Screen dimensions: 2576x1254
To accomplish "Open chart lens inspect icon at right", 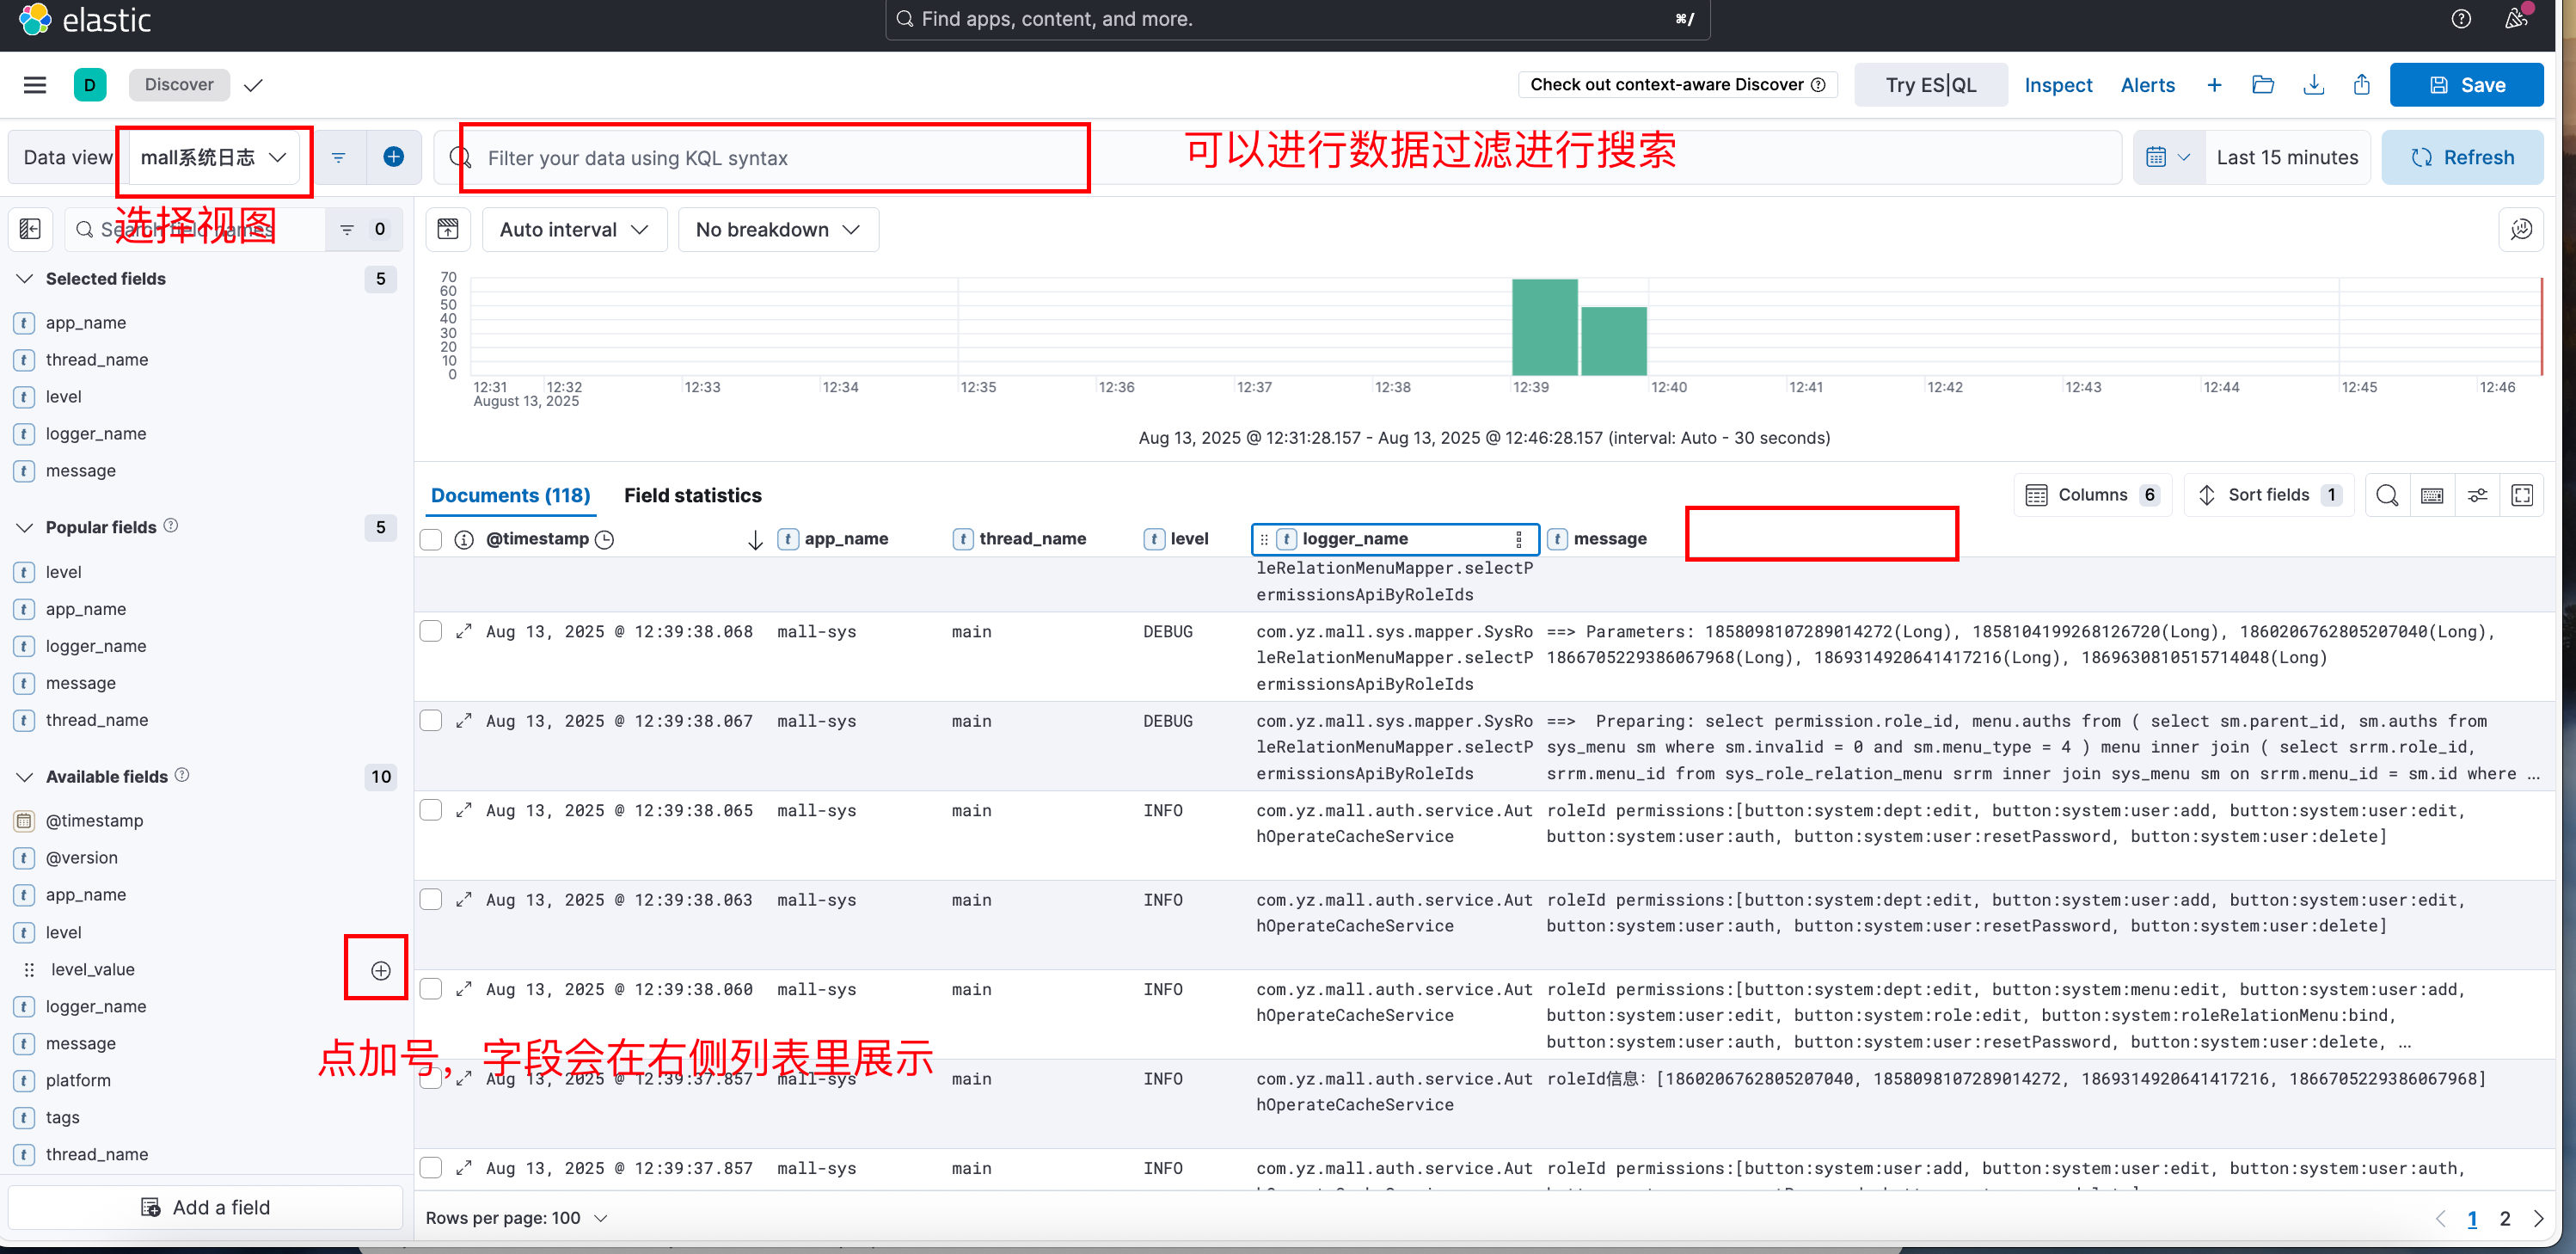I will [2521, 229].
